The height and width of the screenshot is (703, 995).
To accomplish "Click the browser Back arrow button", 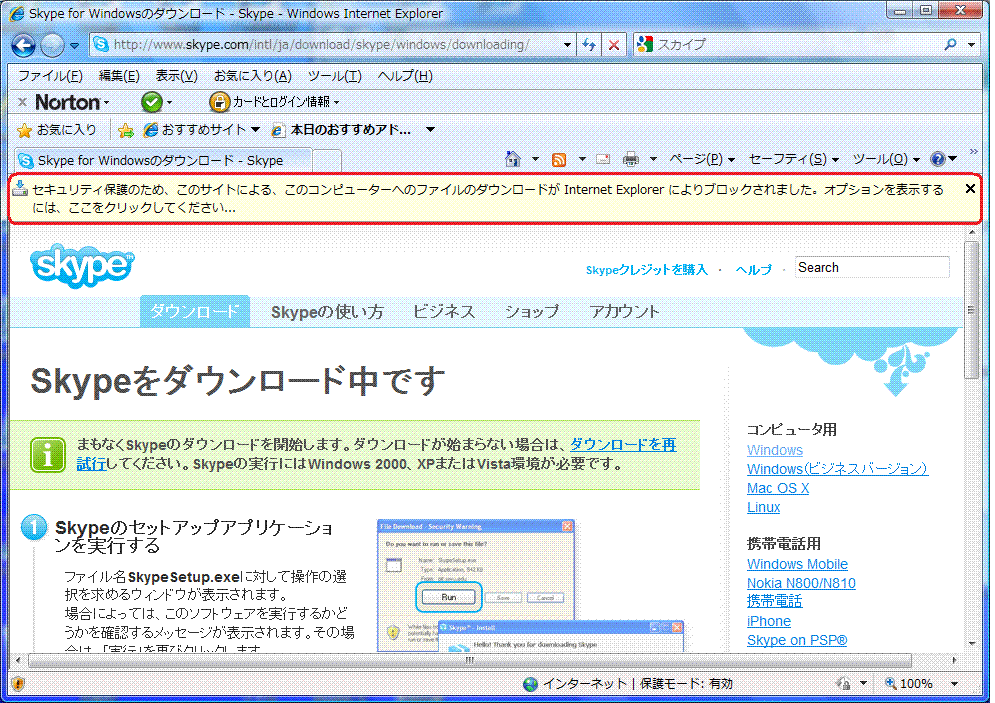I will 23,45.
